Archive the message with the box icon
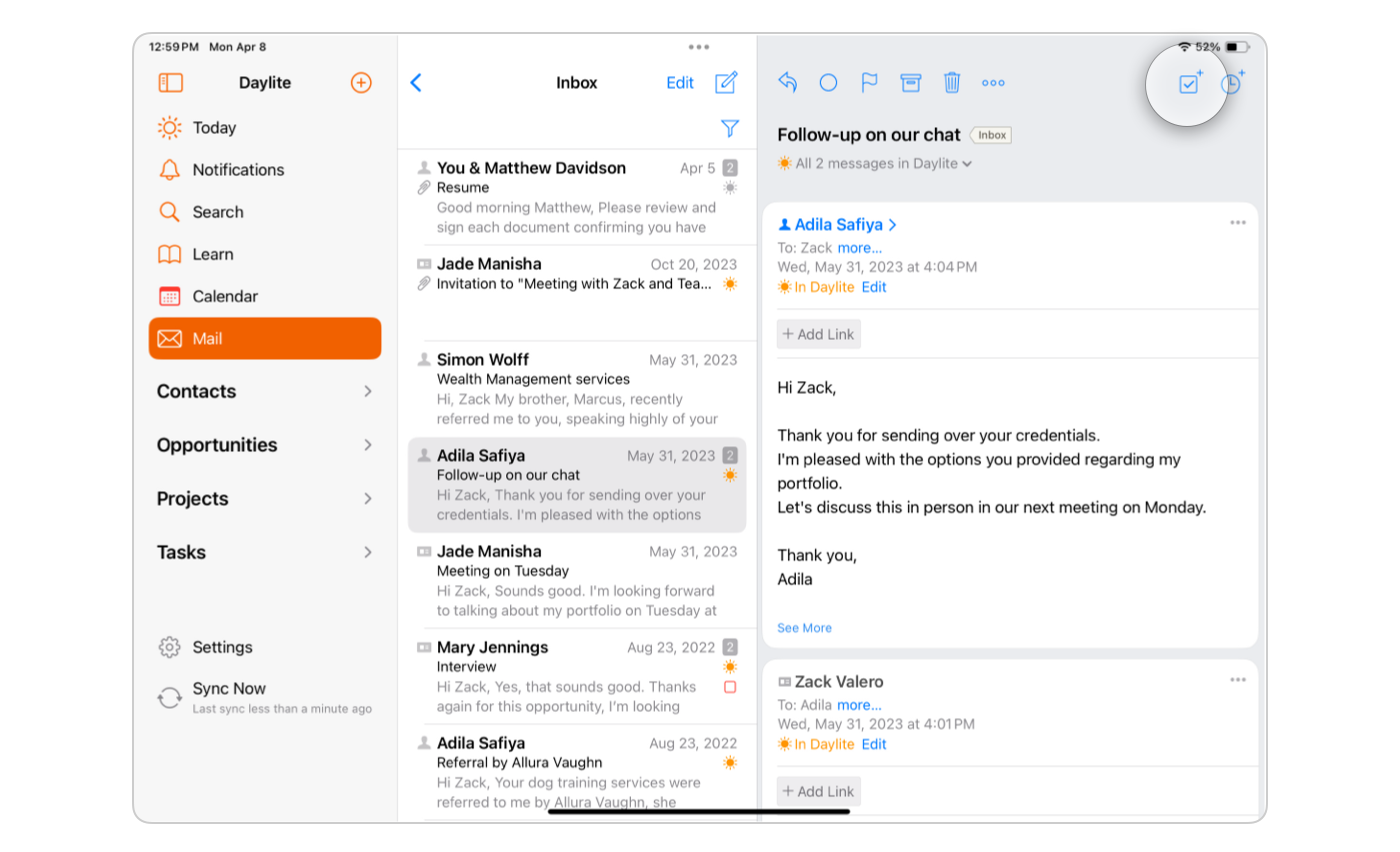 pyautogui.click(x=910, y=83)
